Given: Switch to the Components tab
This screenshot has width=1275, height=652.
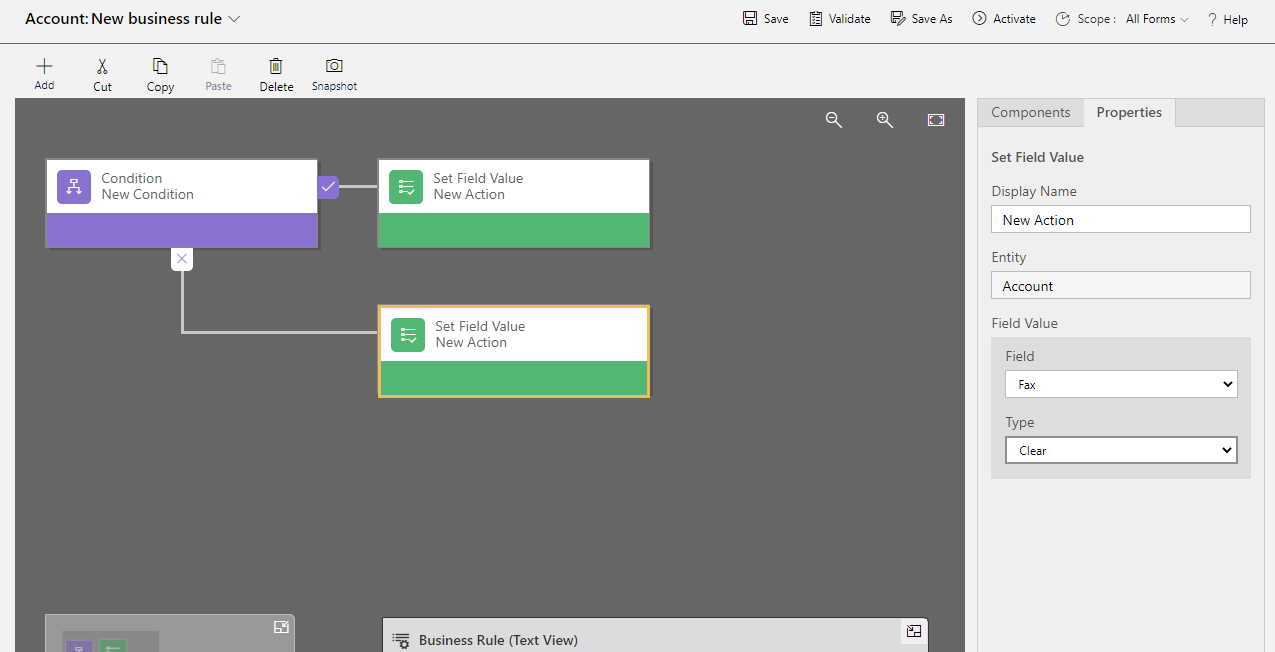Looking at the screenshot, I should click(1030, 112).
